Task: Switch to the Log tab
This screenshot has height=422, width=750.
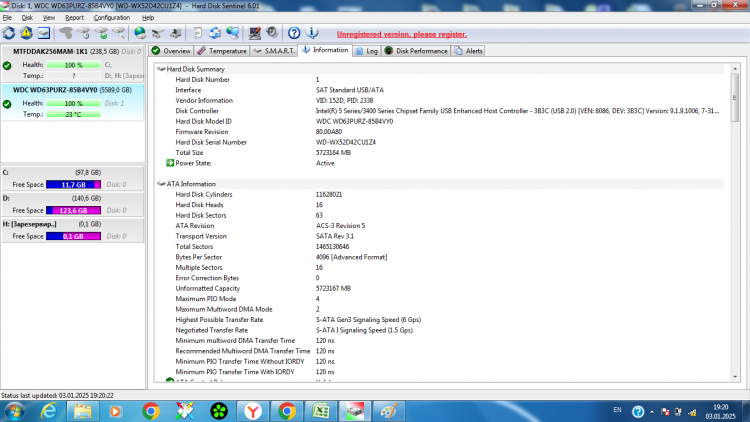Action: pos(367,51)
